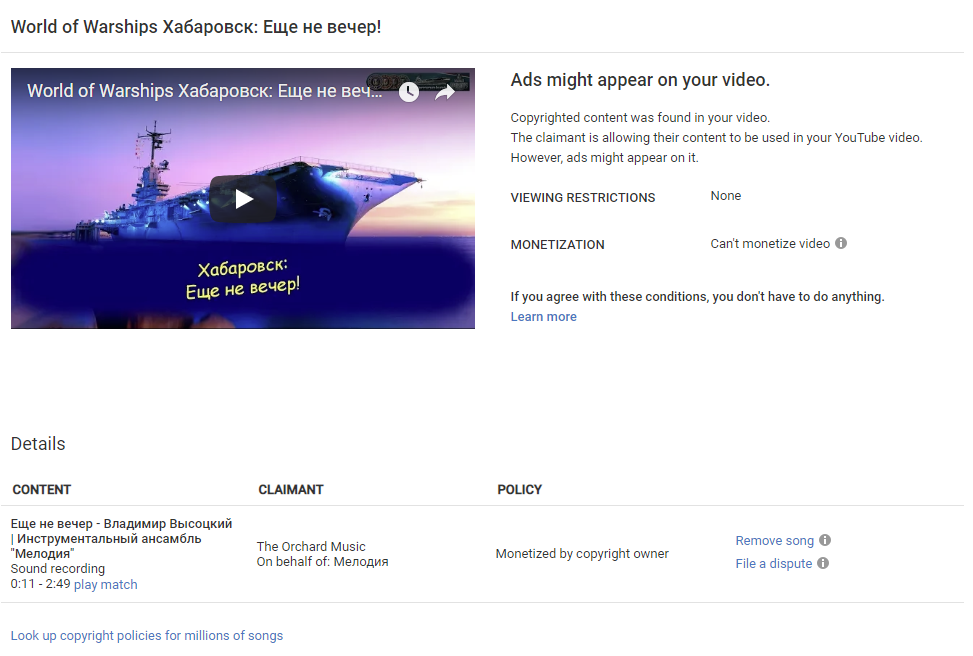Screen dimensions: 973x656
Task: Start File a dispute
Action: click(x=773, y=564)
